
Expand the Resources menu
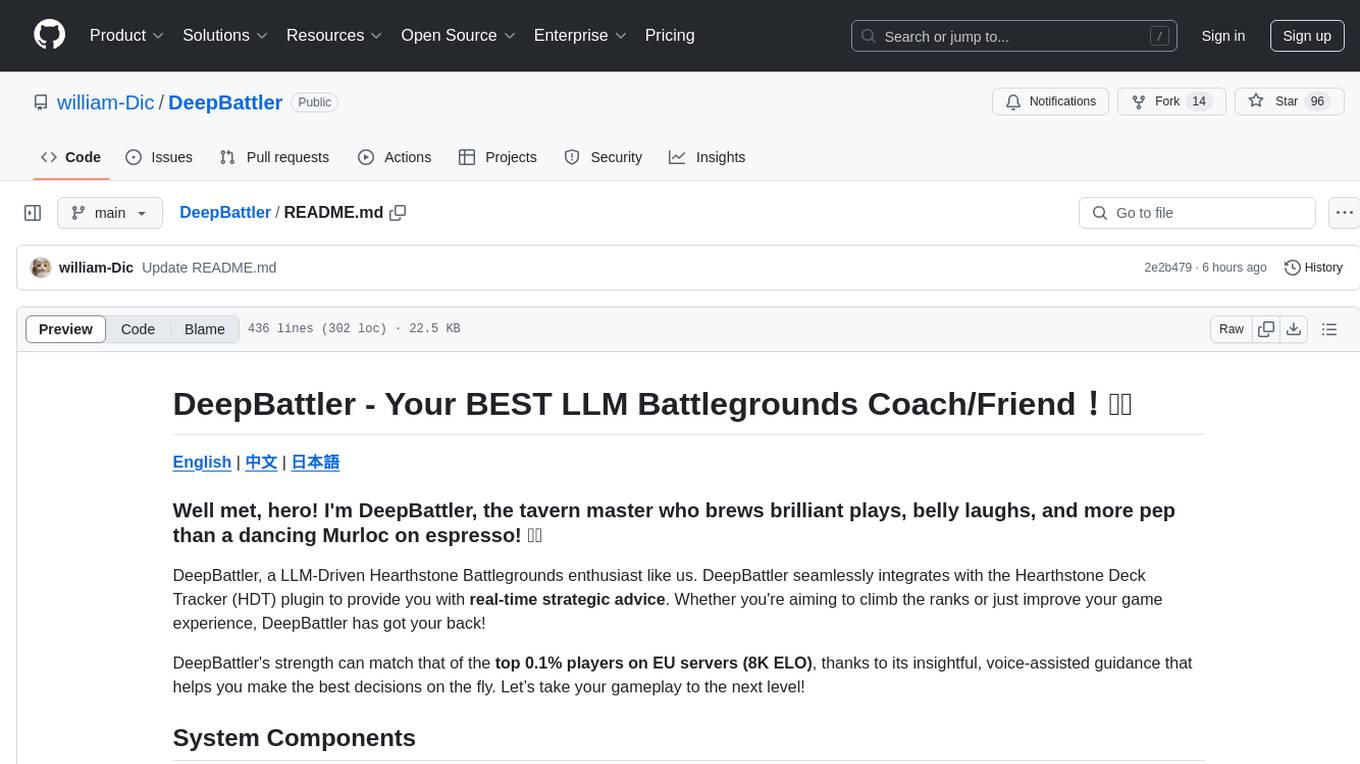click(x=334, y=35)
